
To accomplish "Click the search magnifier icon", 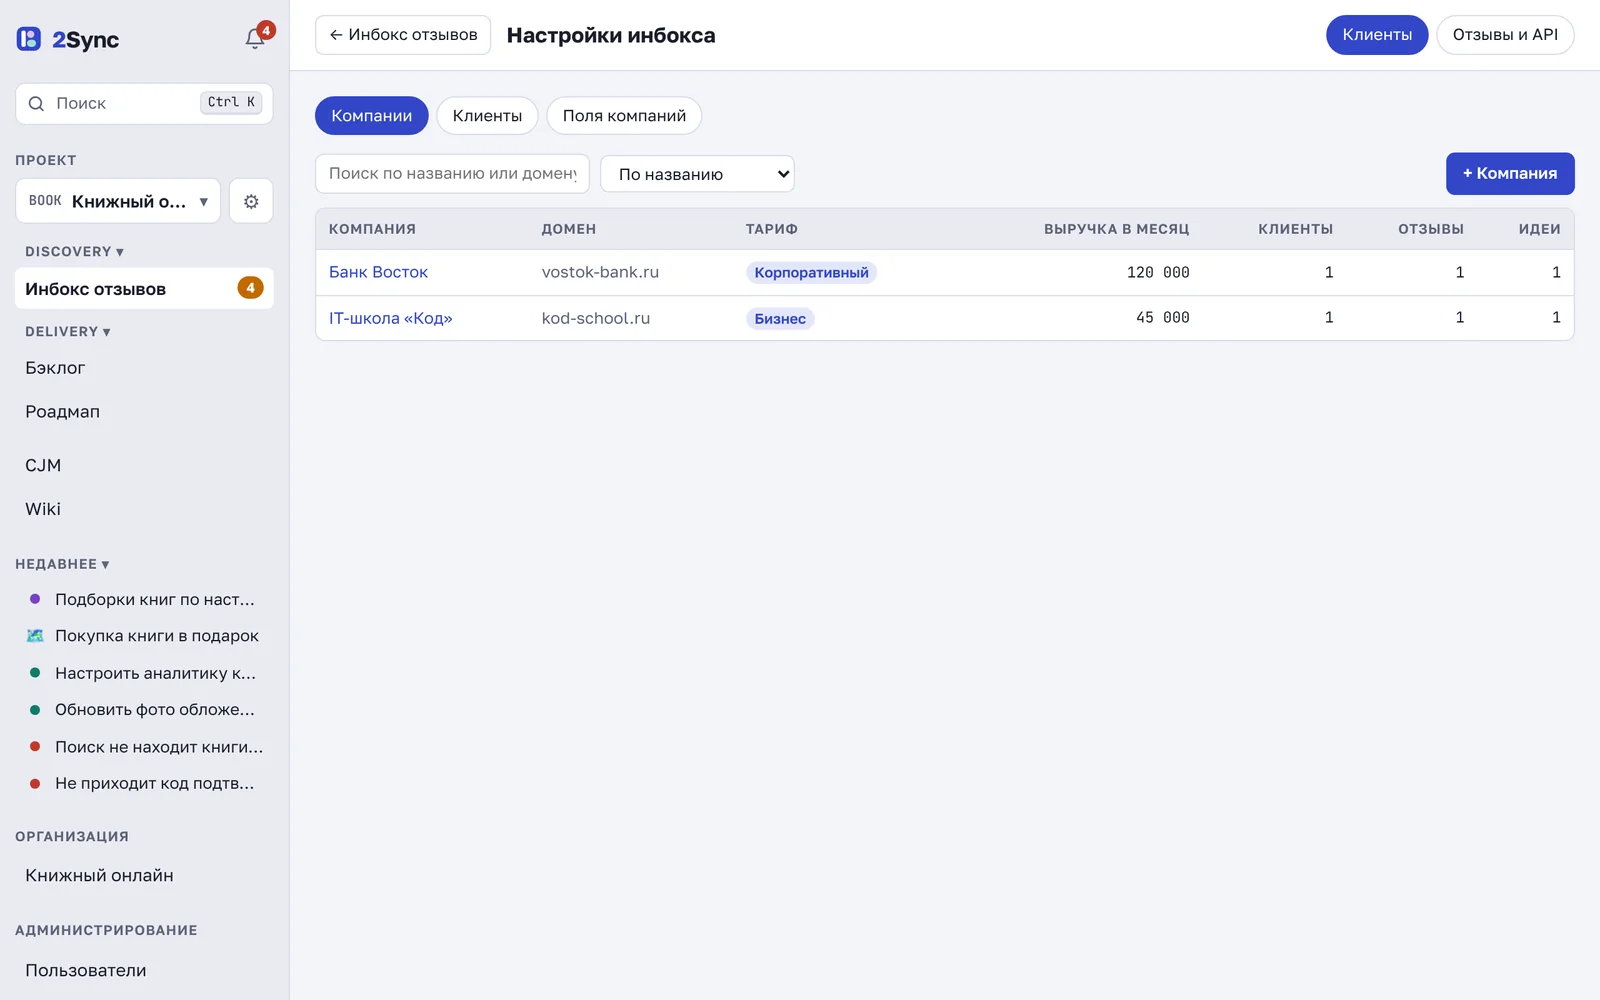I will (36, 104).
